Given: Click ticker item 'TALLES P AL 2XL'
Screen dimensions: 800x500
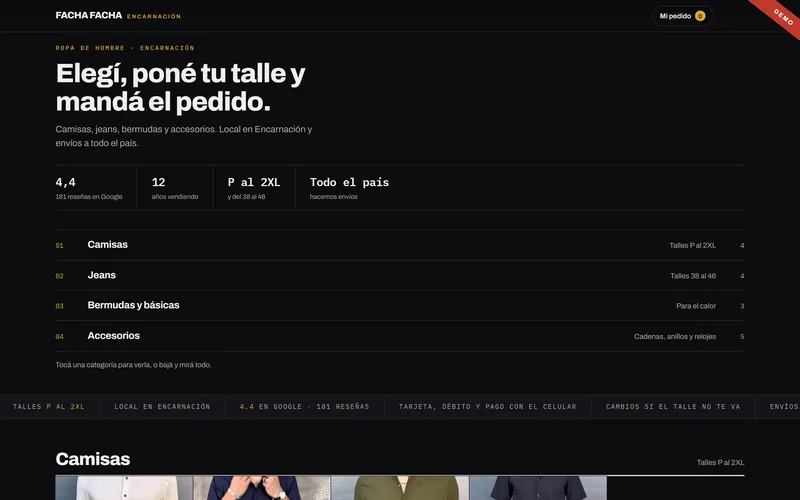Looking at the screenshot, I should (48, 407).
